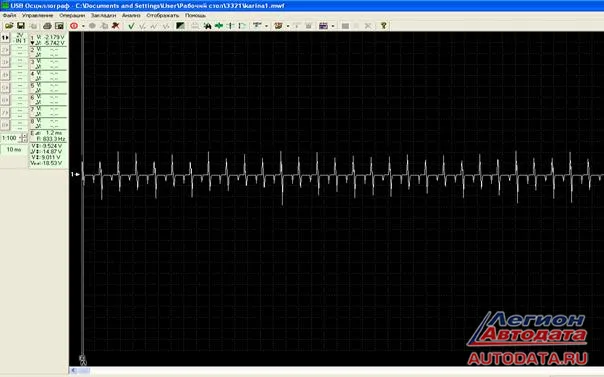Click the binoculars search icon
This screenshot has width=604, height=377.
(207, 26)
